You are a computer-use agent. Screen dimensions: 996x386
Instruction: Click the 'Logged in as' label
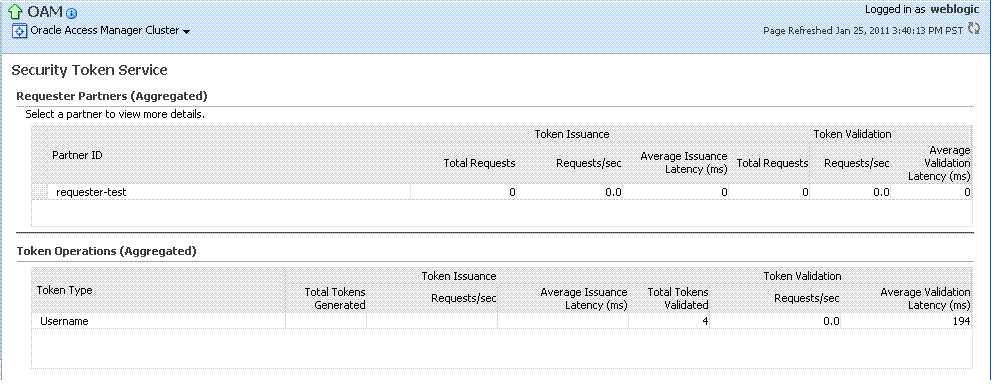pos(894,10)
